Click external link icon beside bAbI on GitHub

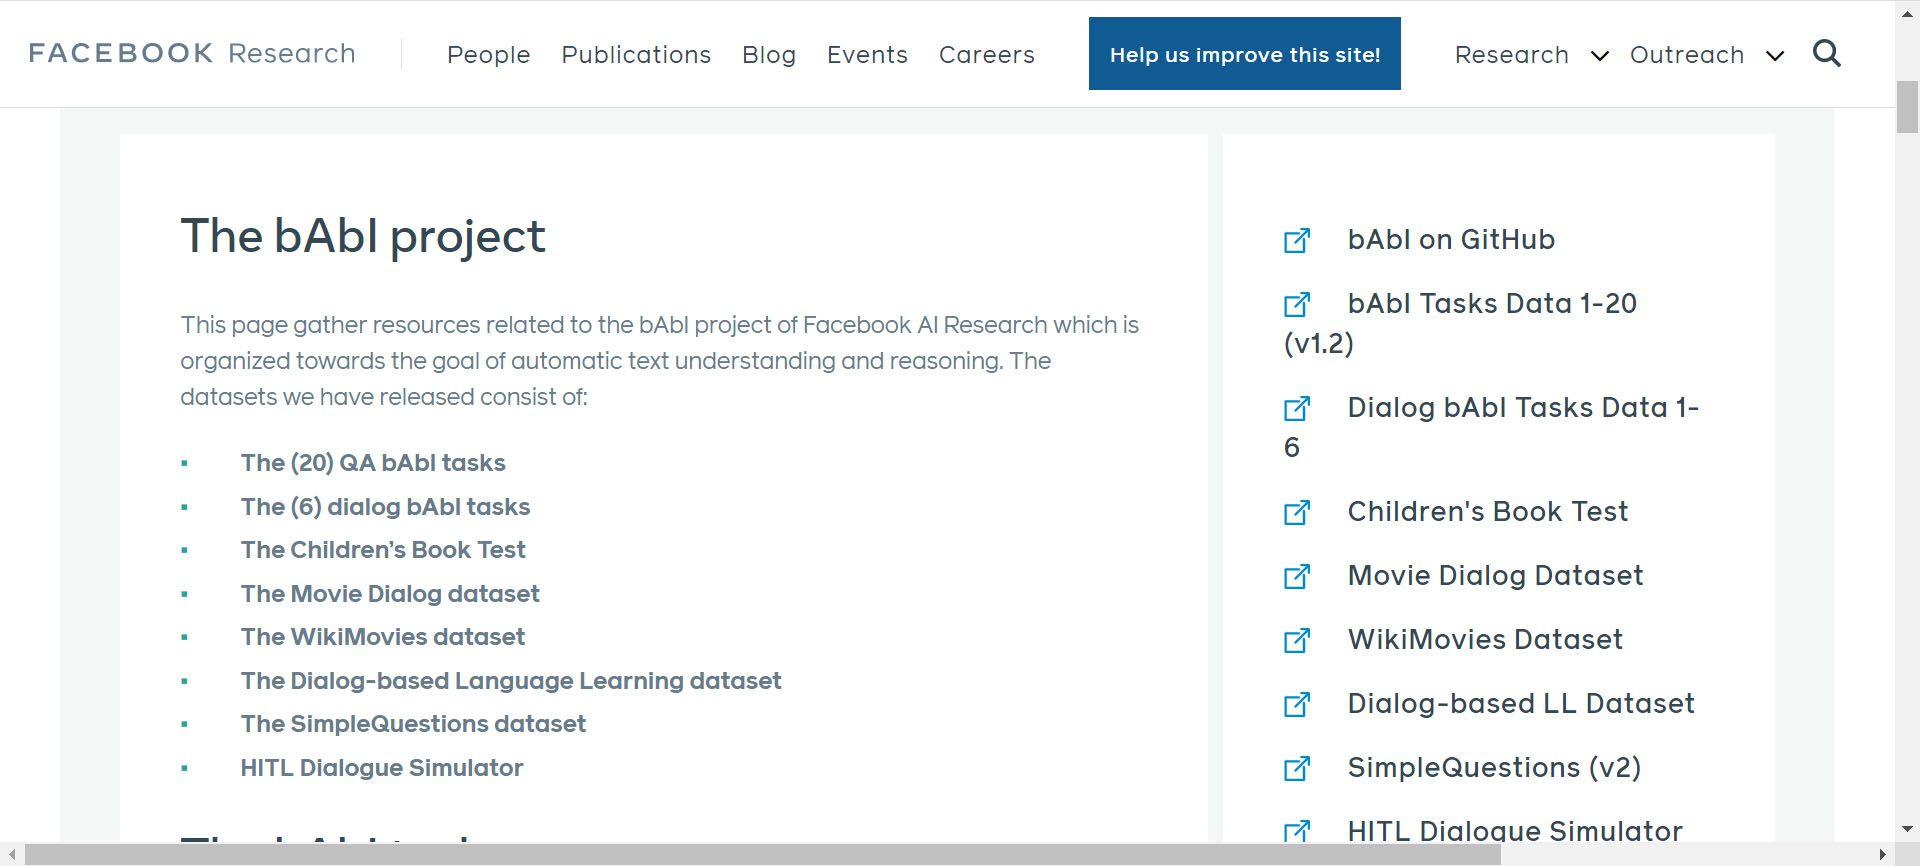point(1297,240)
